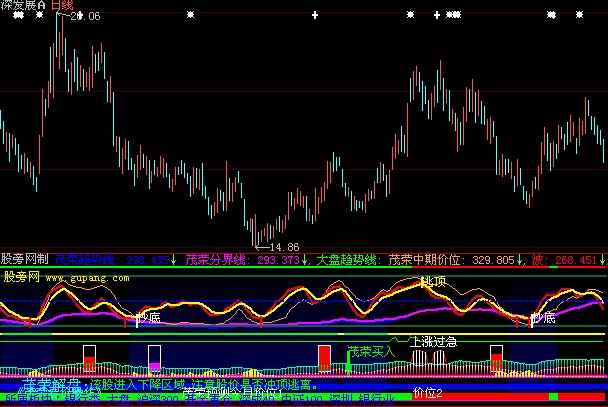Click the 深发展A stock name title
Image resolution: width=608 pixels, height=407 pixels.
23,5
